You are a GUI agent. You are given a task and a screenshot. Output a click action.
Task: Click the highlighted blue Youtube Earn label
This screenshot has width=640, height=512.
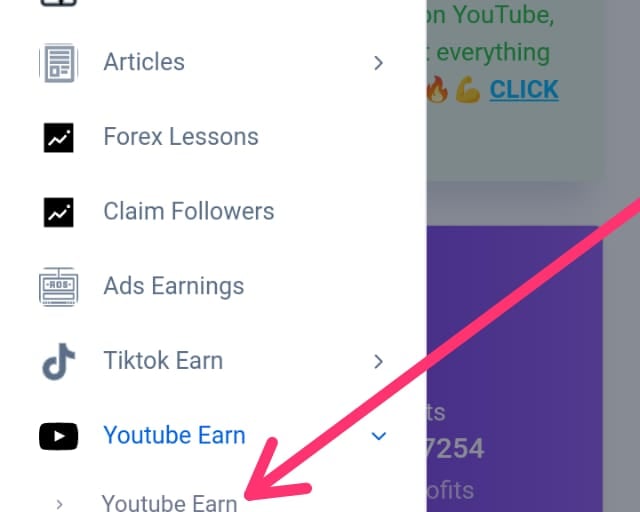tap(175, 435)
